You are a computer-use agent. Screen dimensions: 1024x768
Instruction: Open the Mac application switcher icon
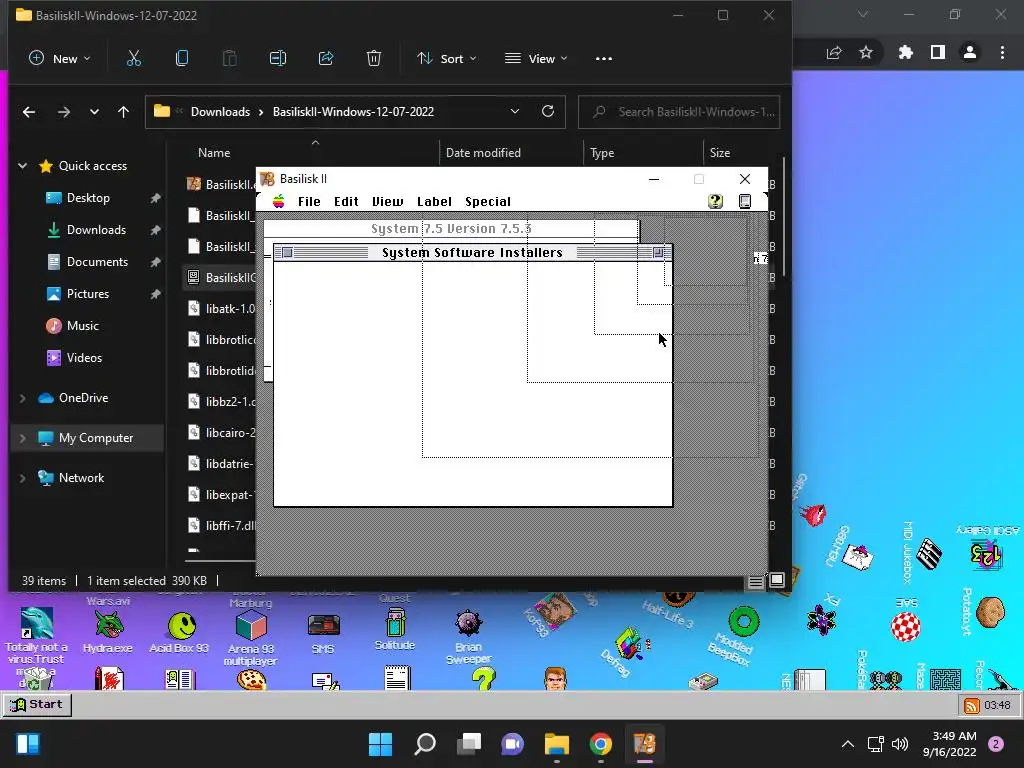pos(744,201)
